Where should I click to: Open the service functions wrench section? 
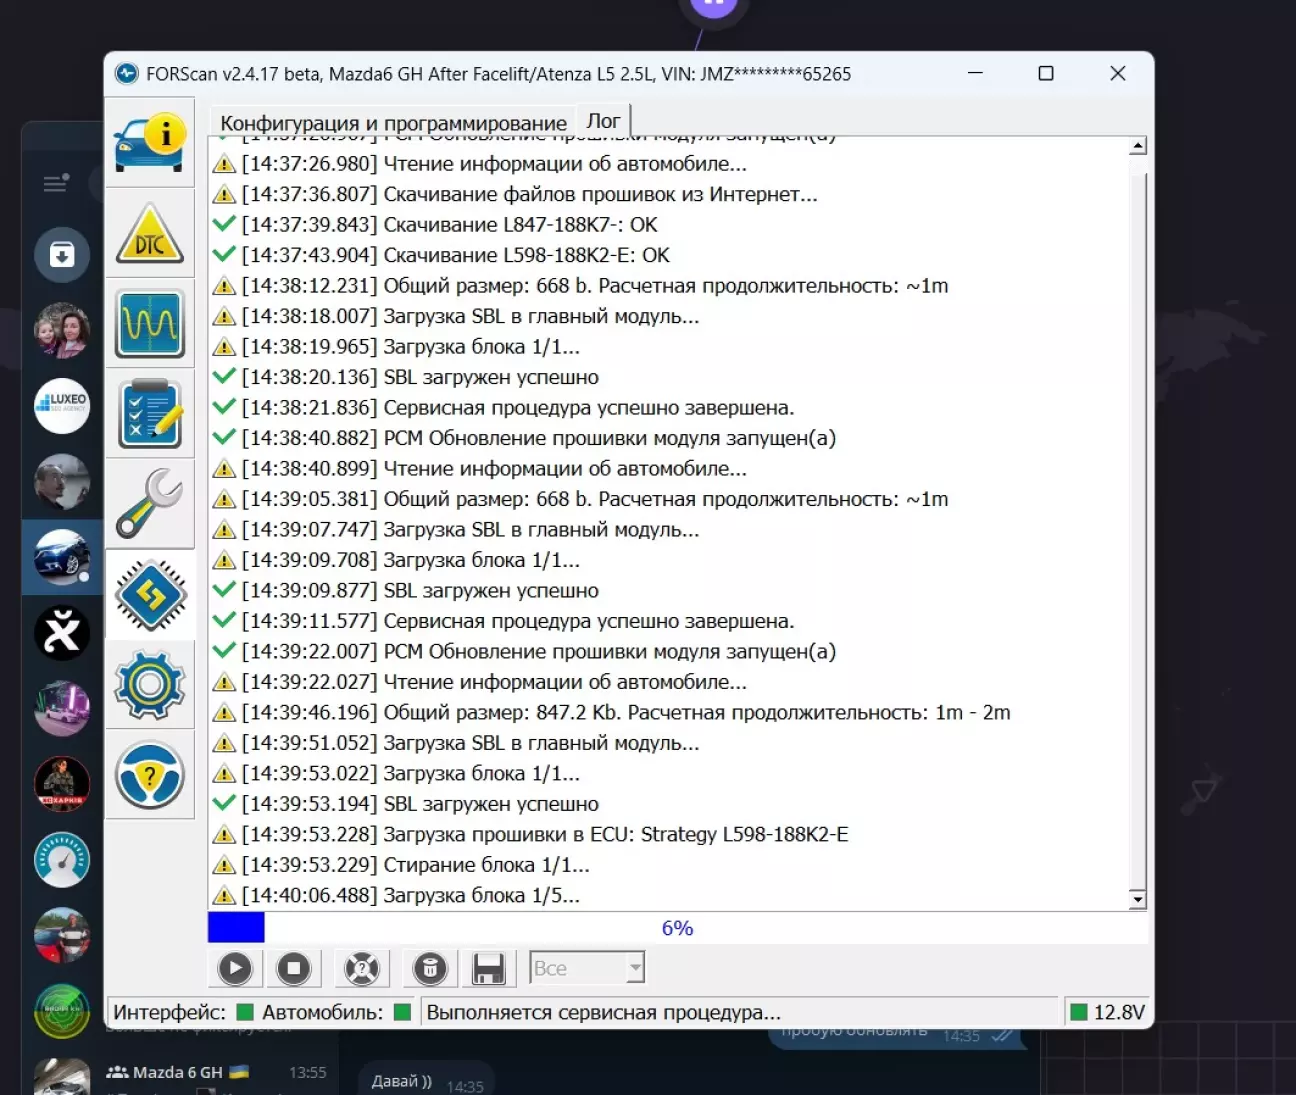pos(150,504)
